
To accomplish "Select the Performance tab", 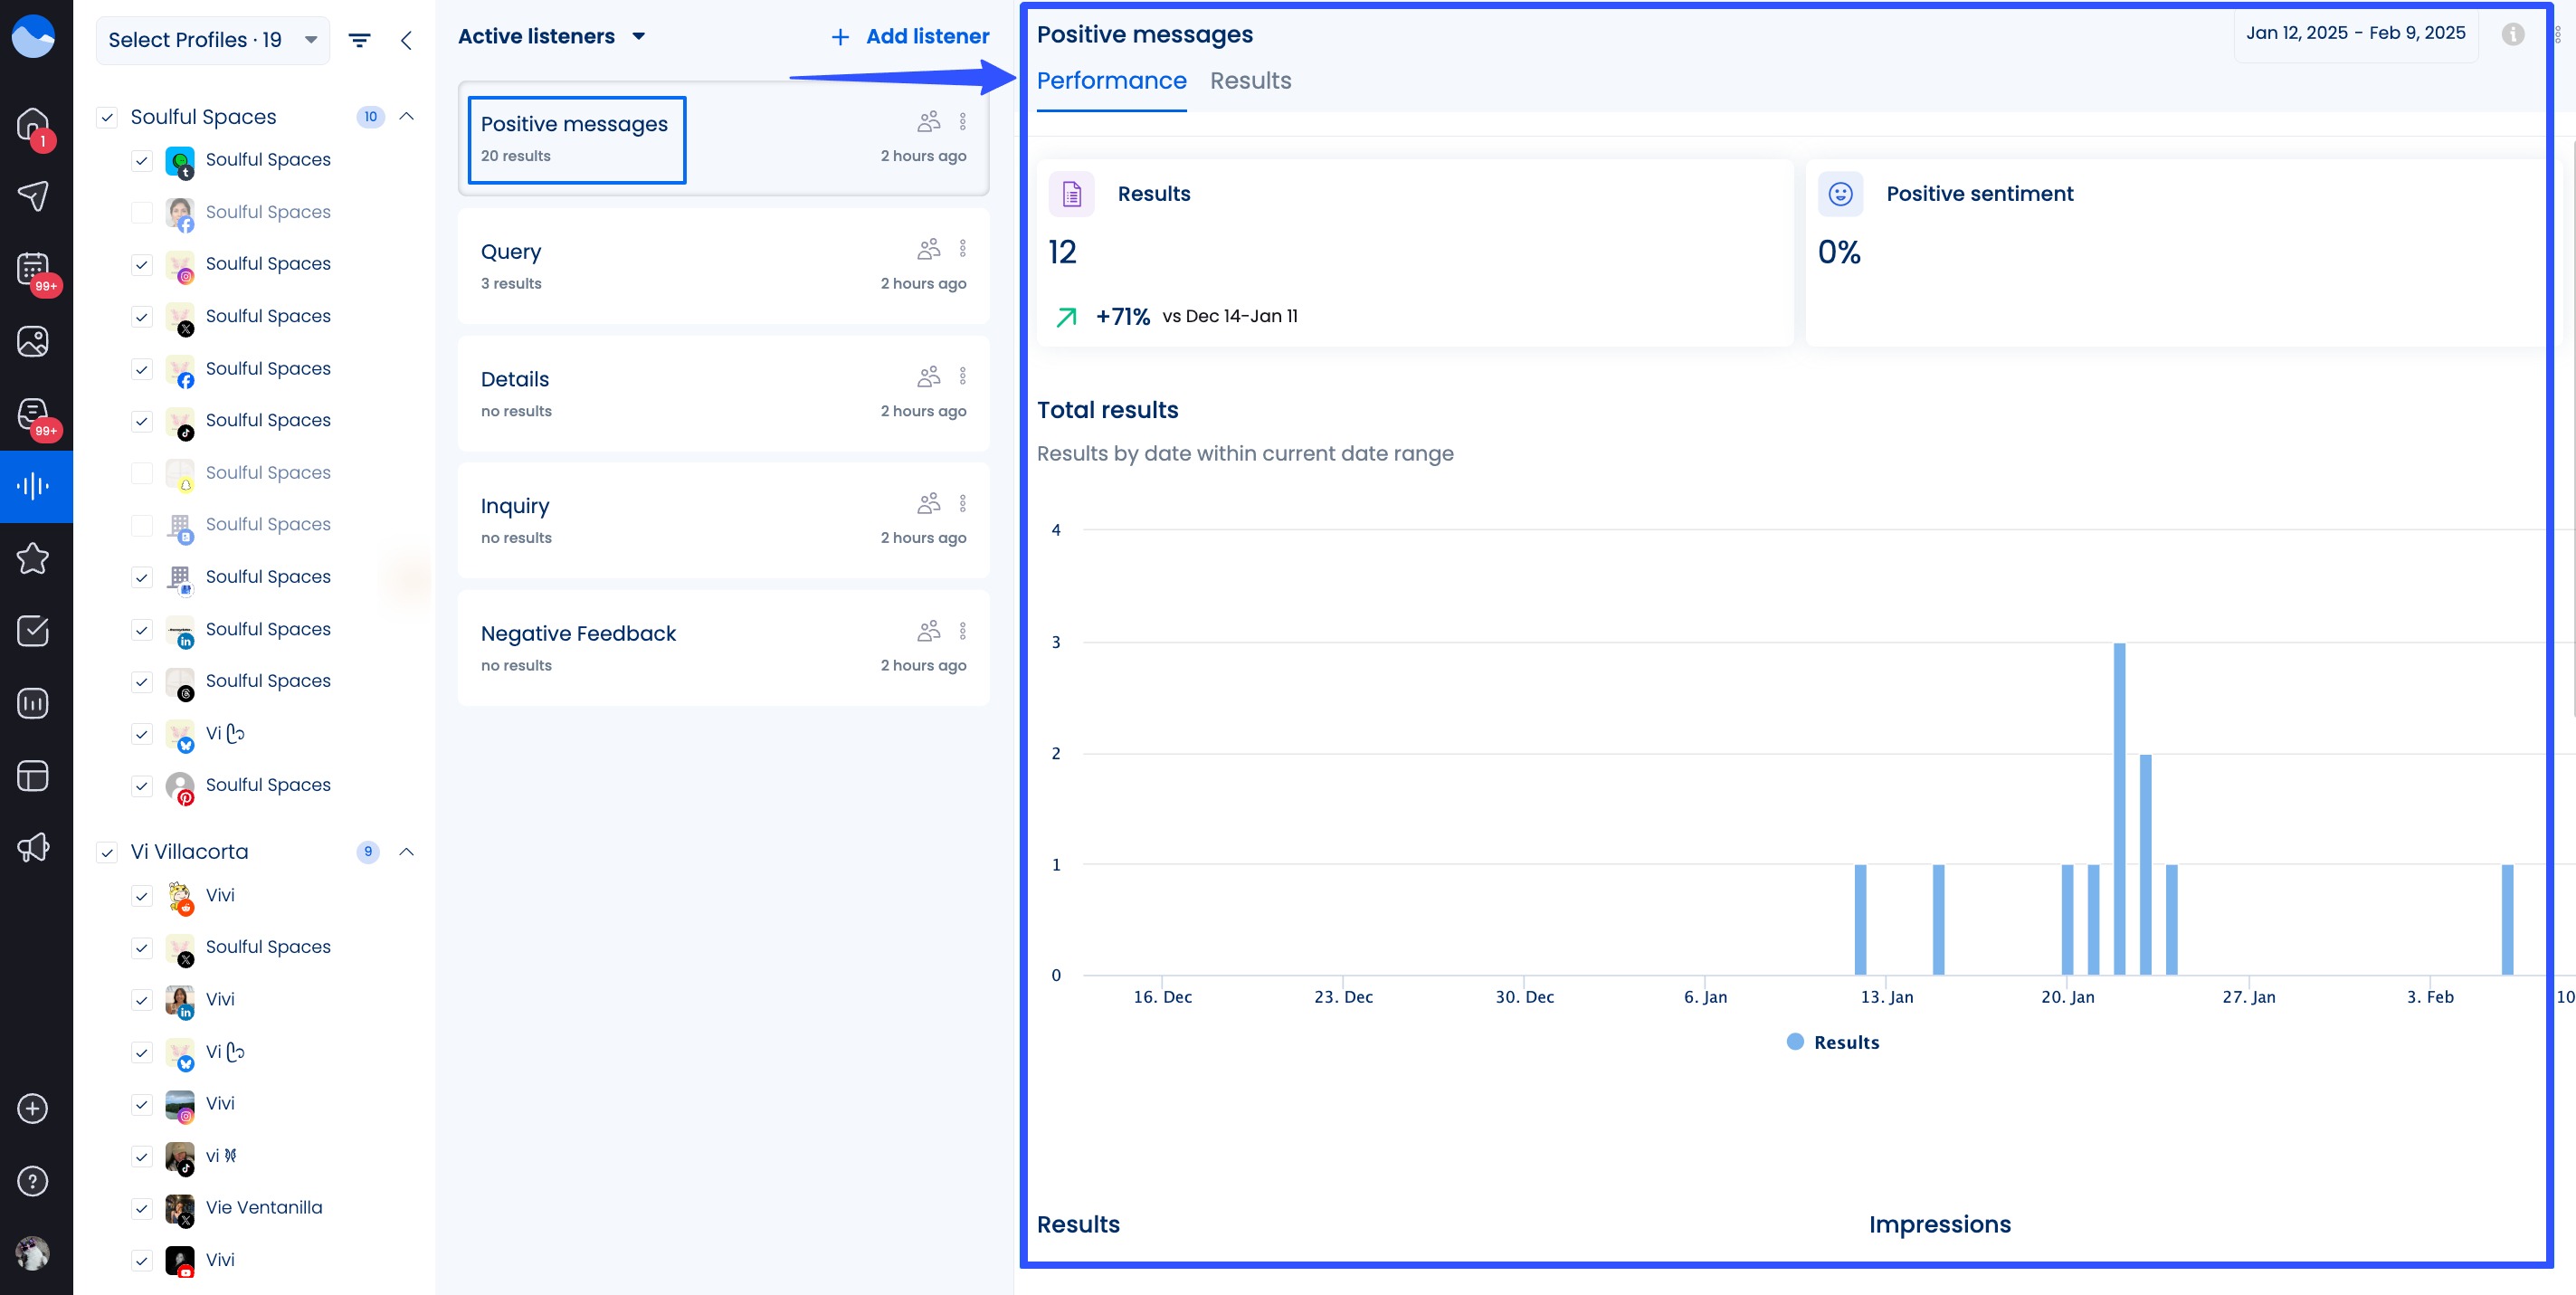I will coord(1112,81).
